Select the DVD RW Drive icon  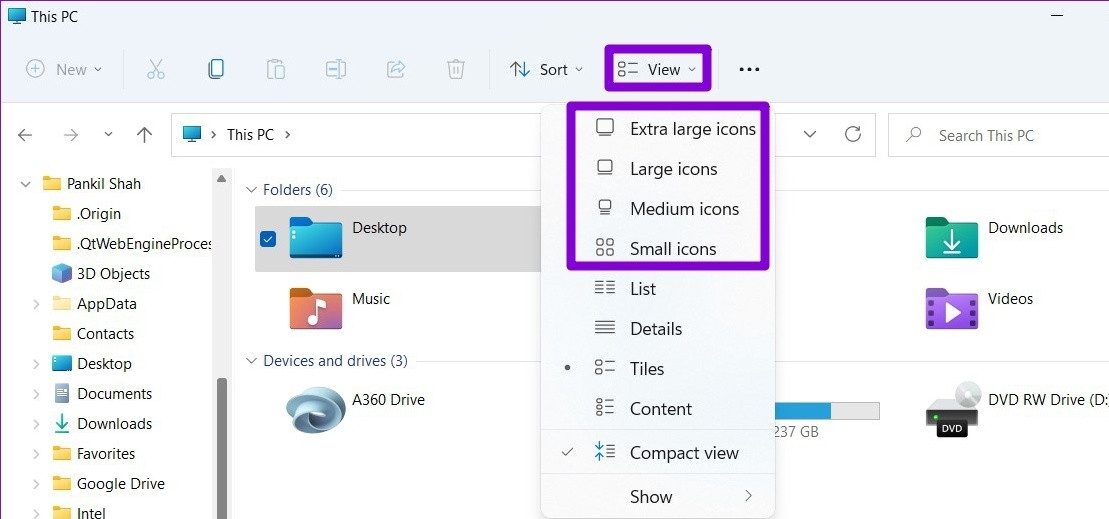pos(955,409)
